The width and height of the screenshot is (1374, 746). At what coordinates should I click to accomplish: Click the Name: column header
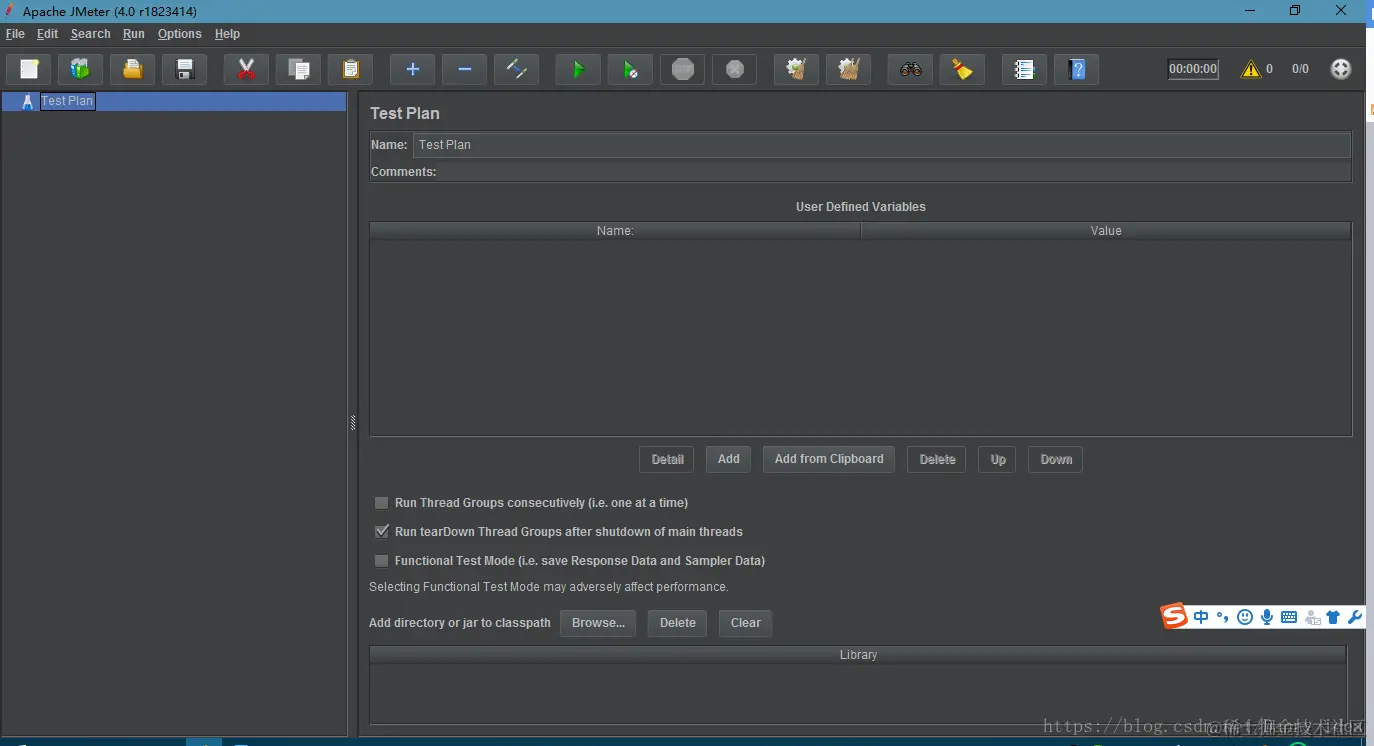[615, 230]
